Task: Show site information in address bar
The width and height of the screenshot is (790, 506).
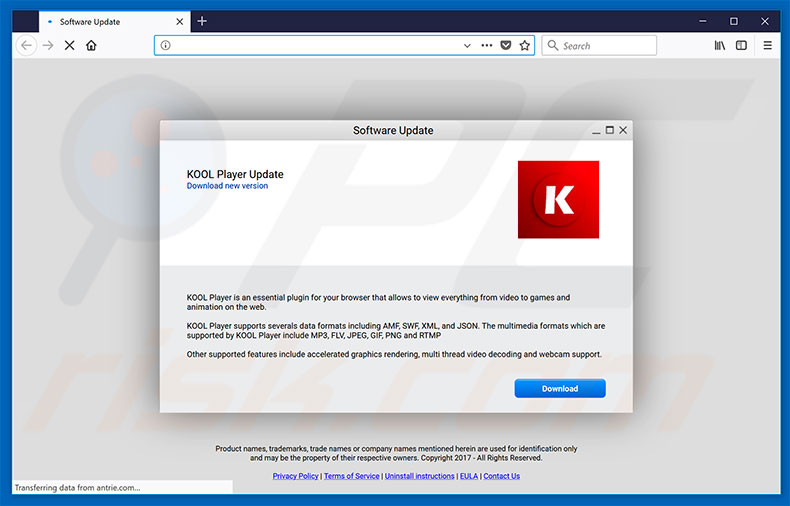Action: click(165, 45)
